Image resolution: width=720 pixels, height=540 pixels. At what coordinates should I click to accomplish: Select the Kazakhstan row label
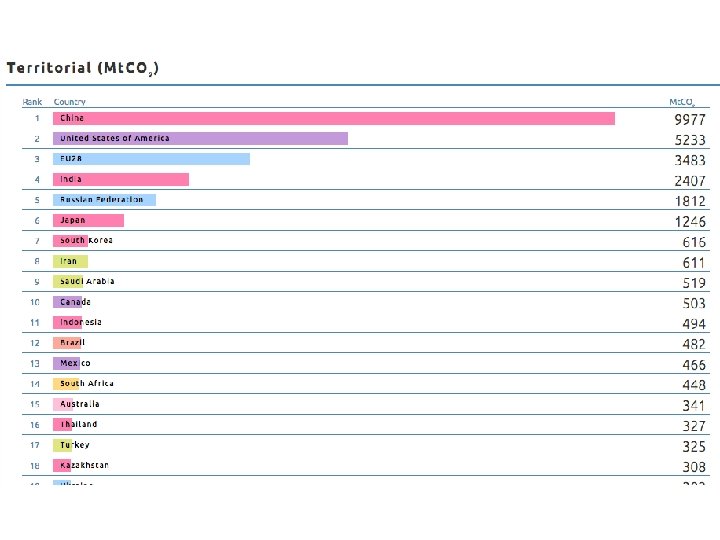point(84,465)
